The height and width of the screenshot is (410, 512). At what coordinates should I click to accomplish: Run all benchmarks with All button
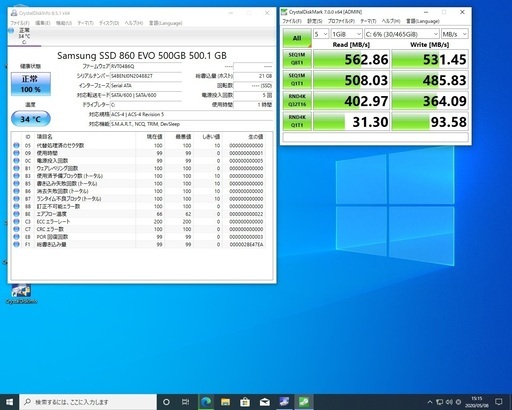(x=297, y=38)
